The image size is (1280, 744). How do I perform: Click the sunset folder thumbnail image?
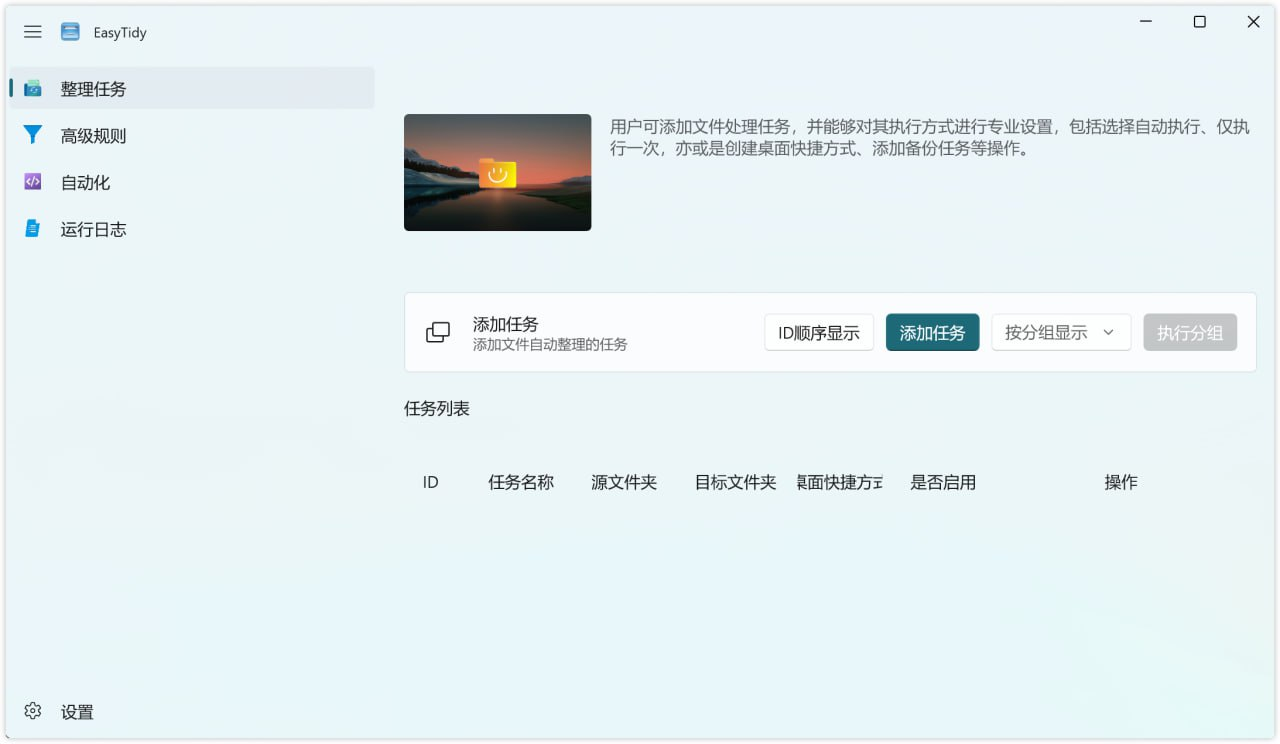click(x=497, y=172)
